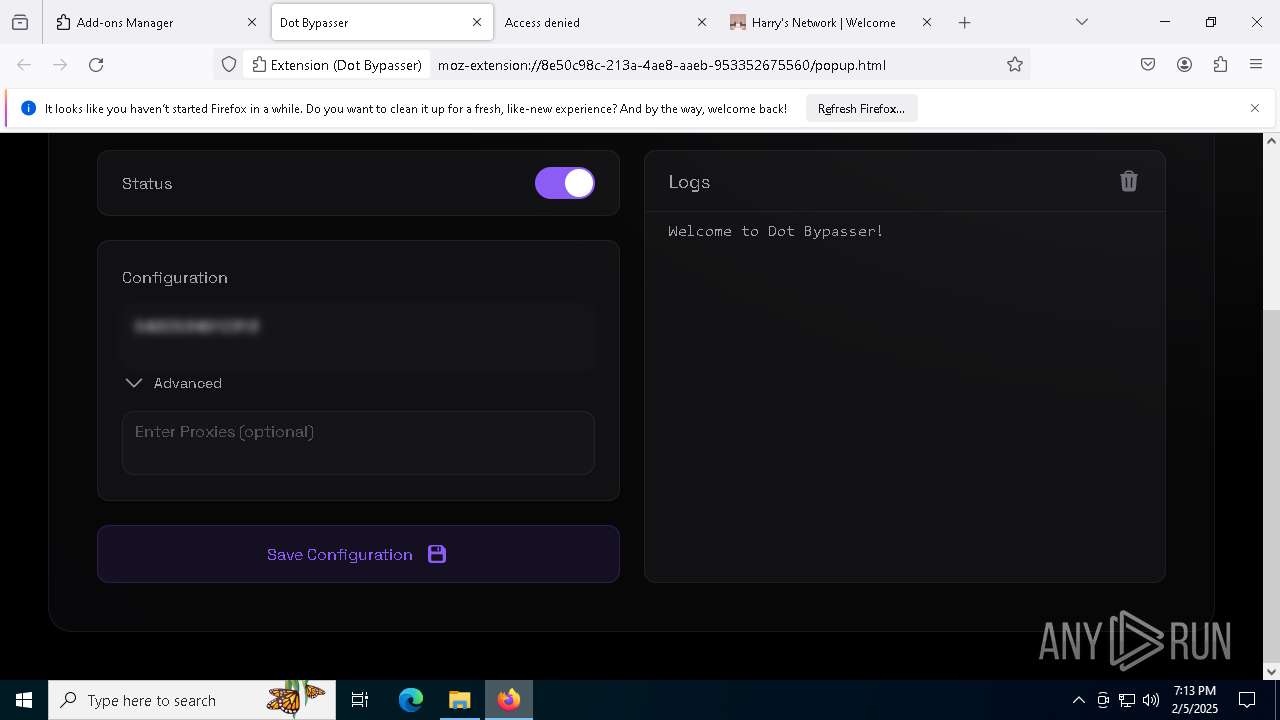Open a new browser tab
1280x720 pixels.
tap(964, 22)
